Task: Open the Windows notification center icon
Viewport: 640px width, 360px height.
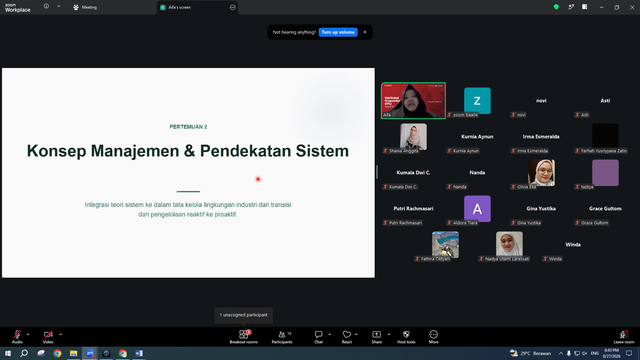Action: pyautogui.click(x=629, y=353)
